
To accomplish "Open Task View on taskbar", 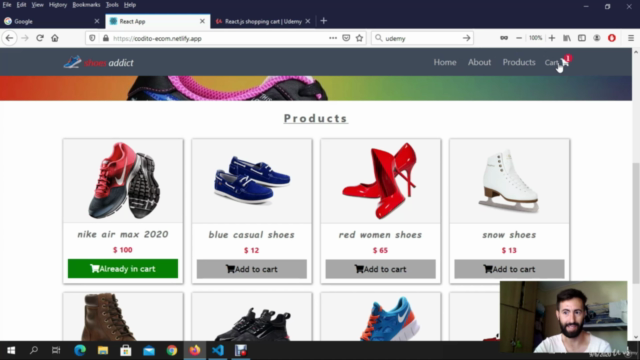I will [56, 350].
